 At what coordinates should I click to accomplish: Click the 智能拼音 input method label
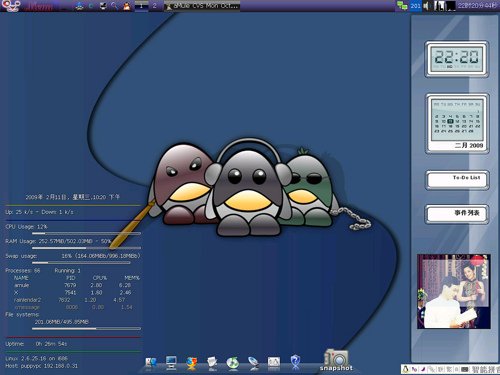coord(486,369)
